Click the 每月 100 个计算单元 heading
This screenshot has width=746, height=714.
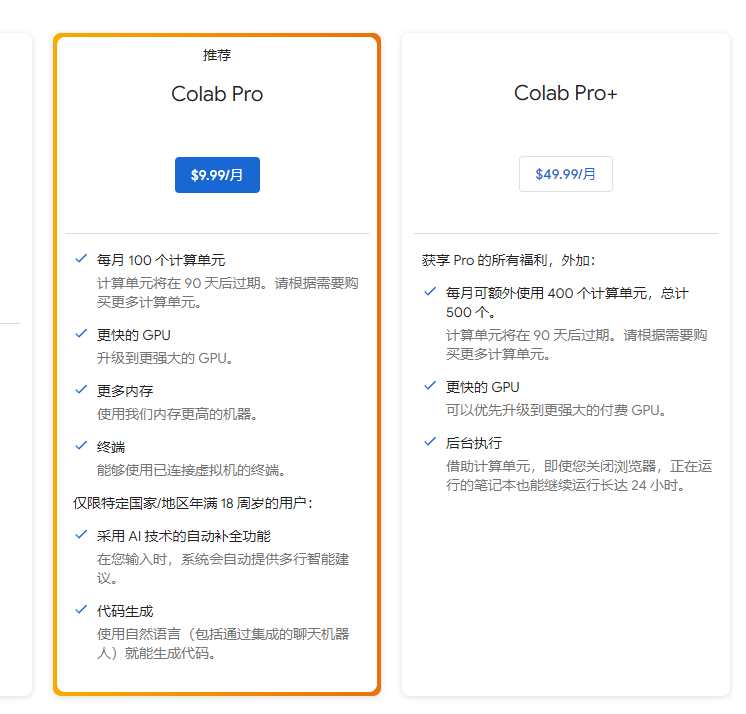pyautogui.click(x=161, y=260)
